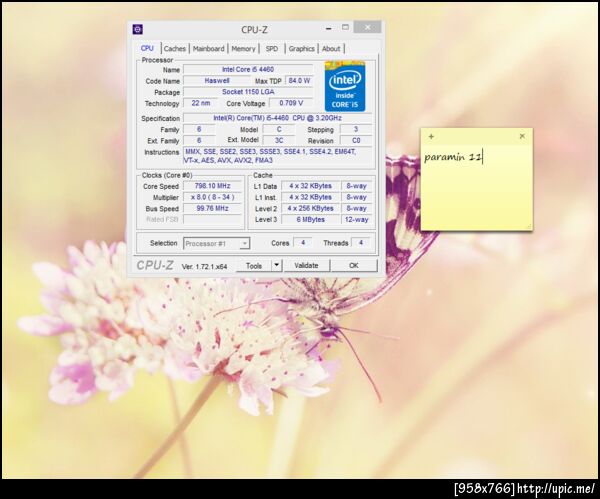The image size is (600, 499).
Task: Click the L1 Data 4 x 32 KBytes value
Action: click(310, 186)
